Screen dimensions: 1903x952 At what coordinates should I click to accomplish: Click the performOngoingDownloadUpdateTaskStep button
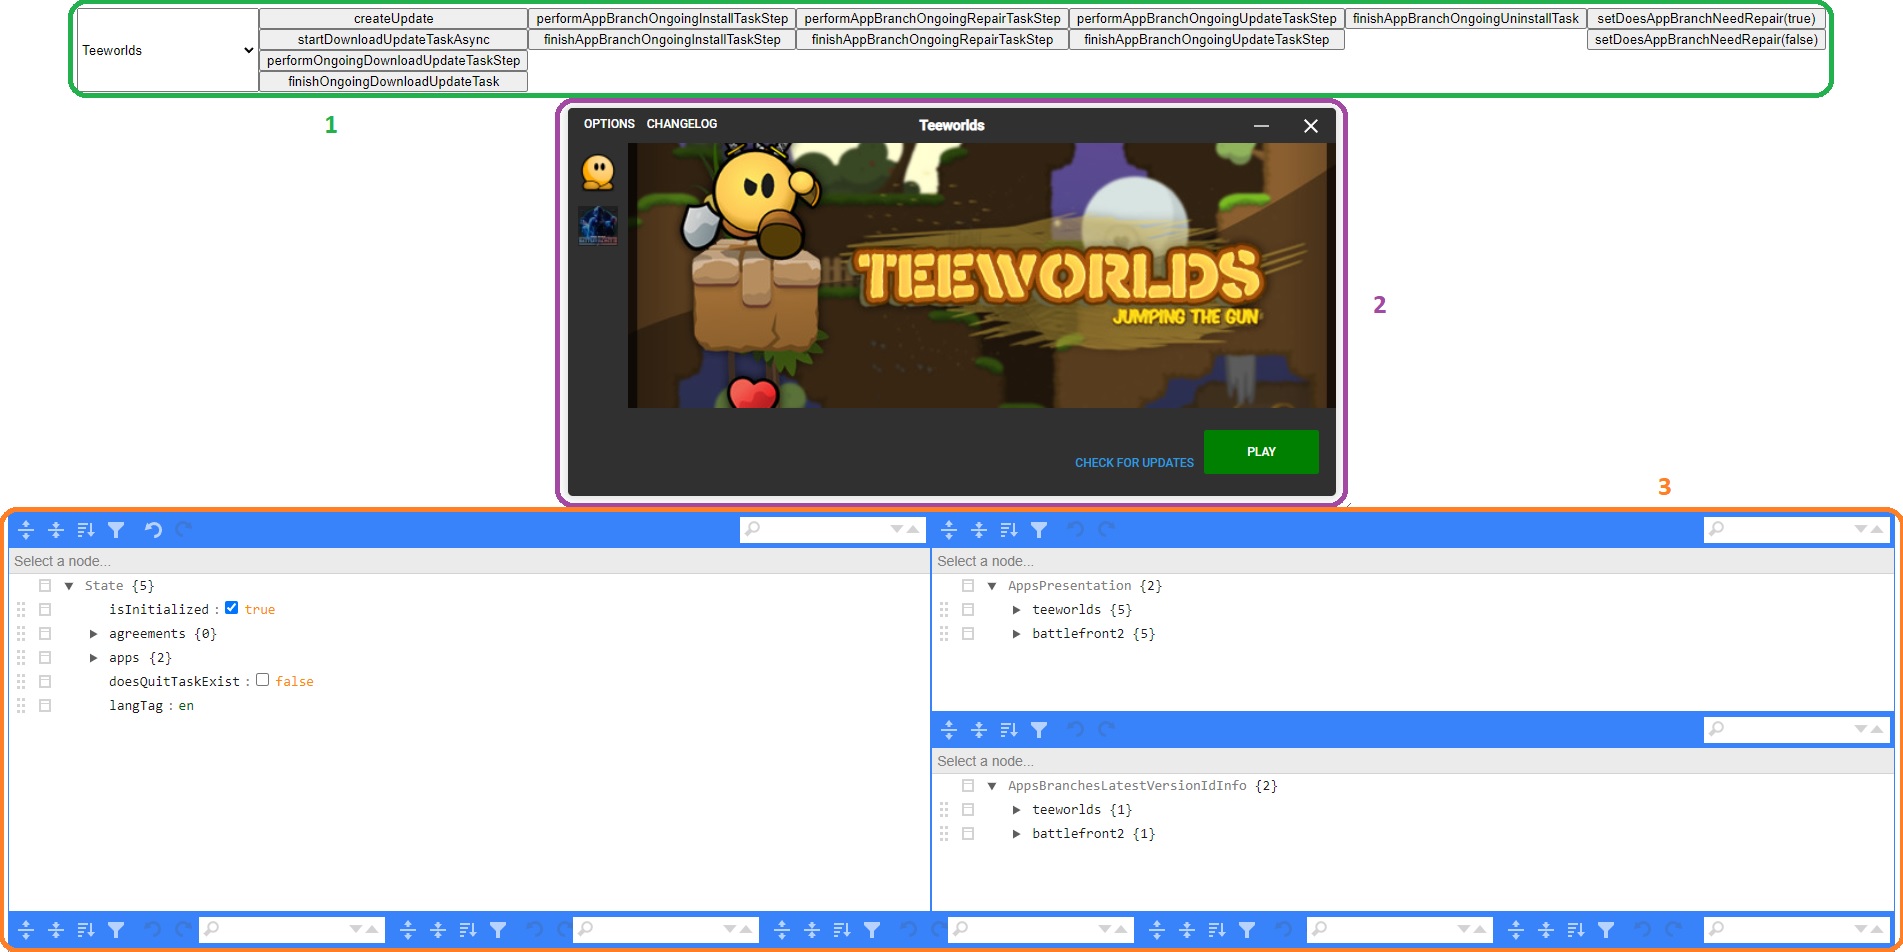coord(394,61)
